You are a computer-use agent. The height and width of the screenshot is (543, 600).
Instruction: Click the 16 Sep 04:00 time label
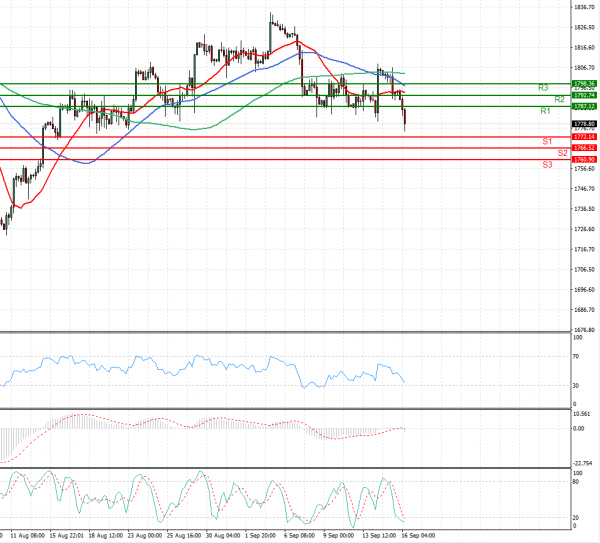(418, 535)
